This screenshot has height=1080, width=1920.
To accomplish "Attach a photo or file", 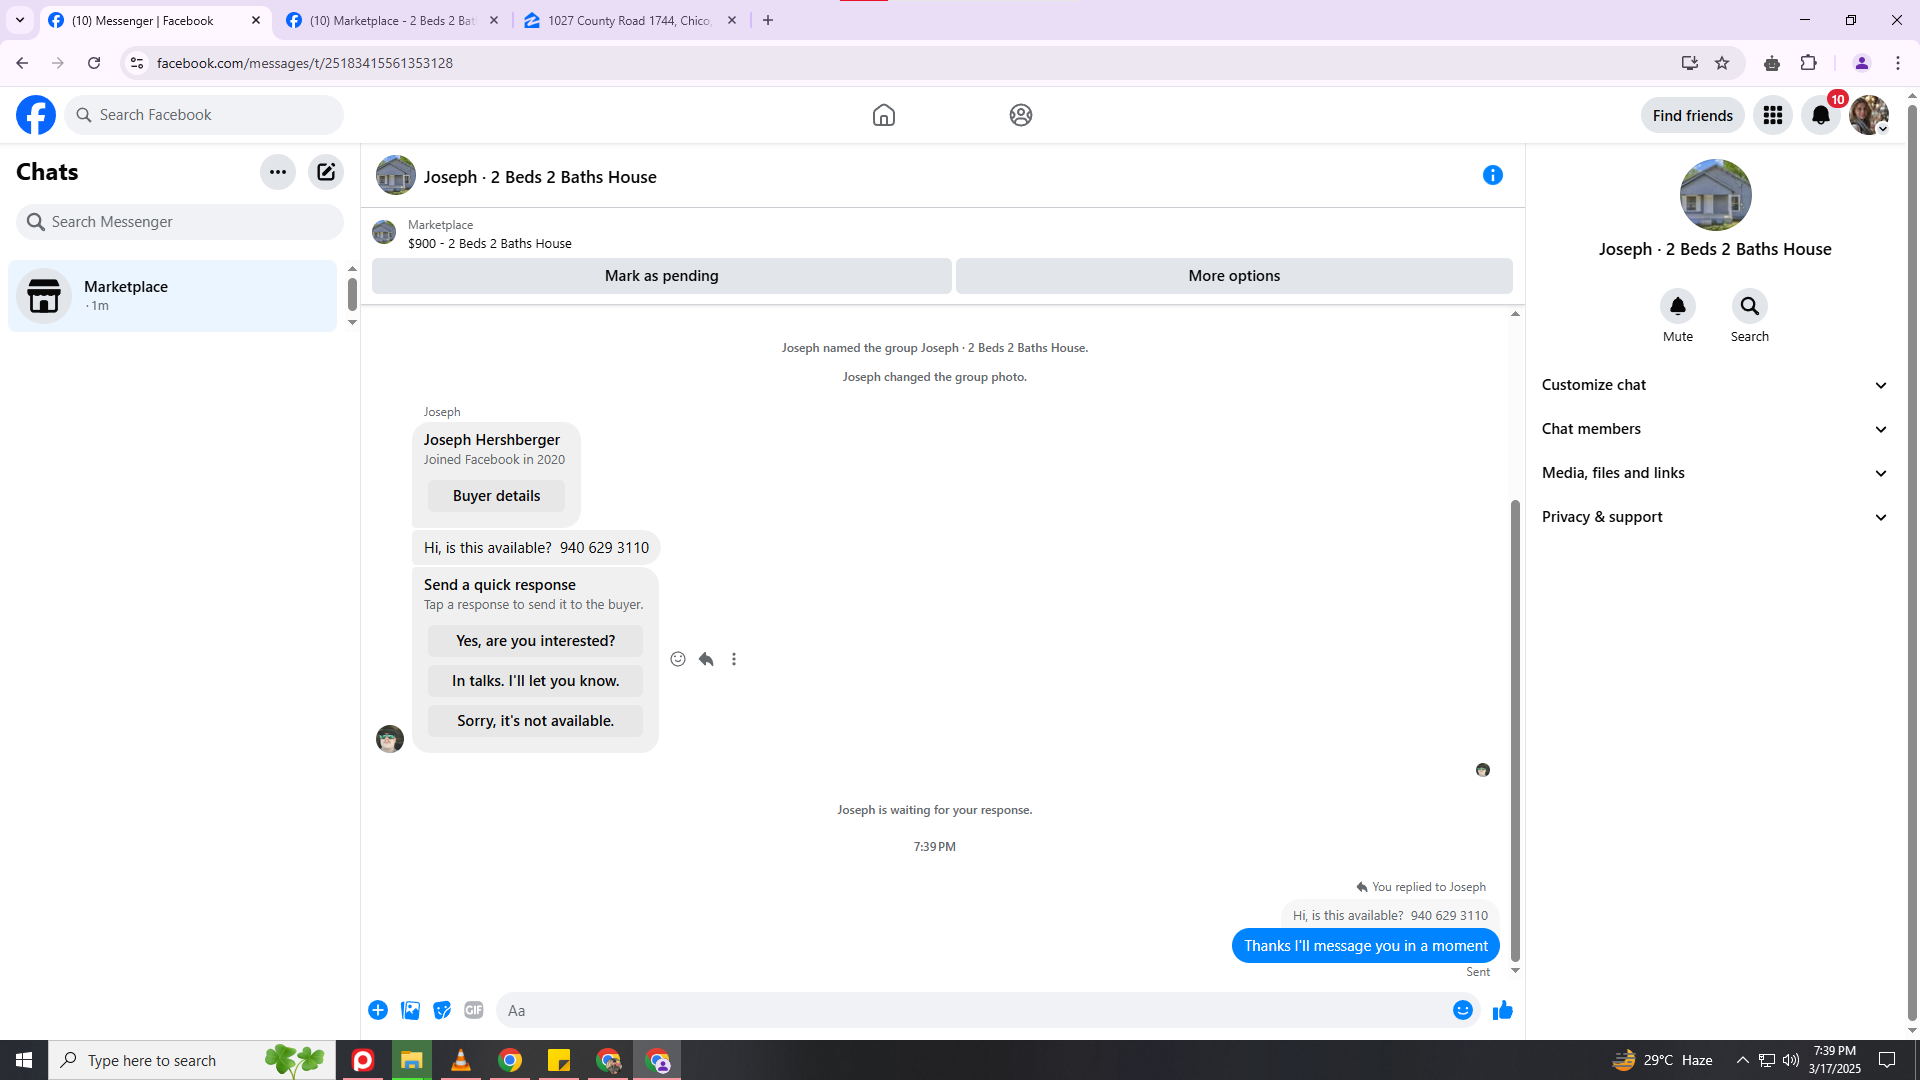I will point(410,1010).
